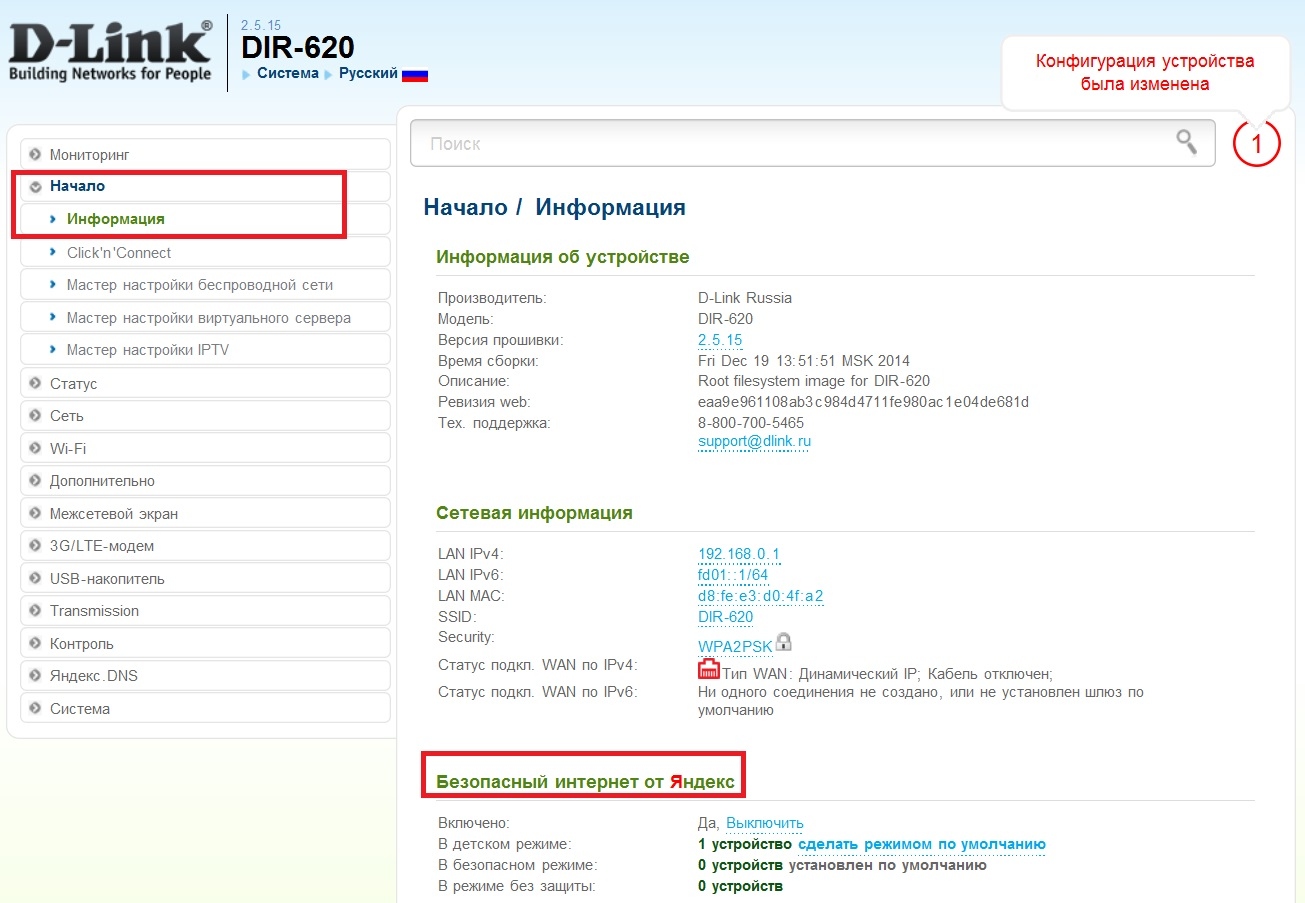Expand the Межсетевой экран section
This screenshot has height=903, width=1305.
point(113,514)
